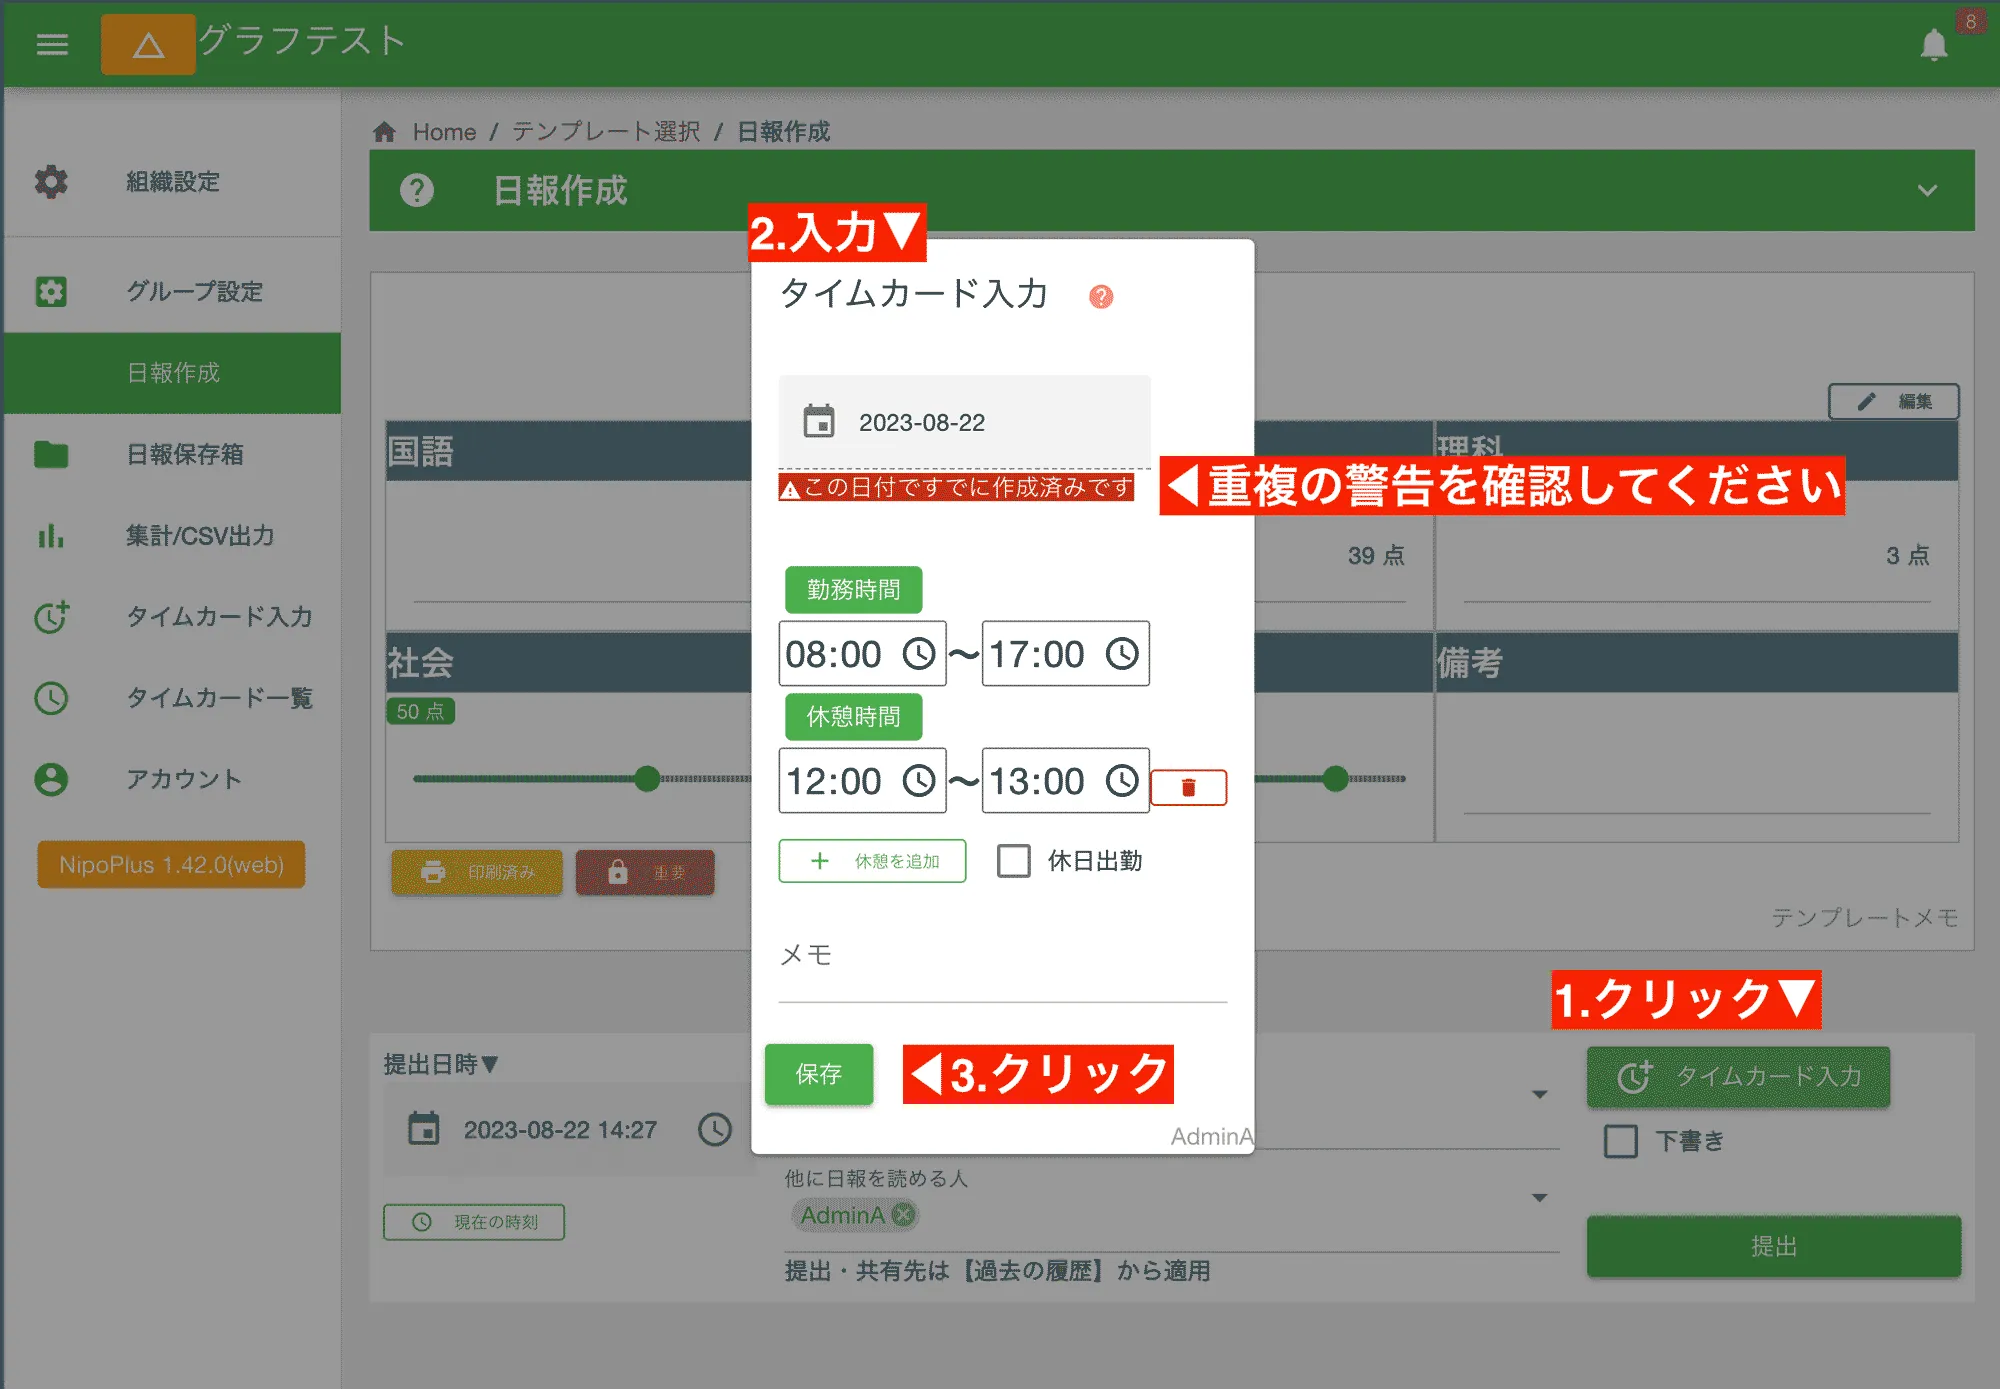Viewport: 2000px width, 1389px height.
Task: Open 組織設定 via the gear icon
Action: point(50,182)
